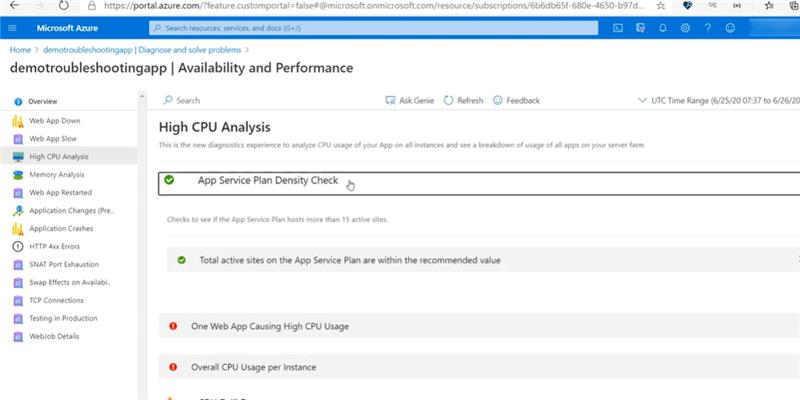This screenshot has width=800, height=400.
Task: Open the Azure portal hamburger menu
Action: pyautogui.click(x=12, y=28)
